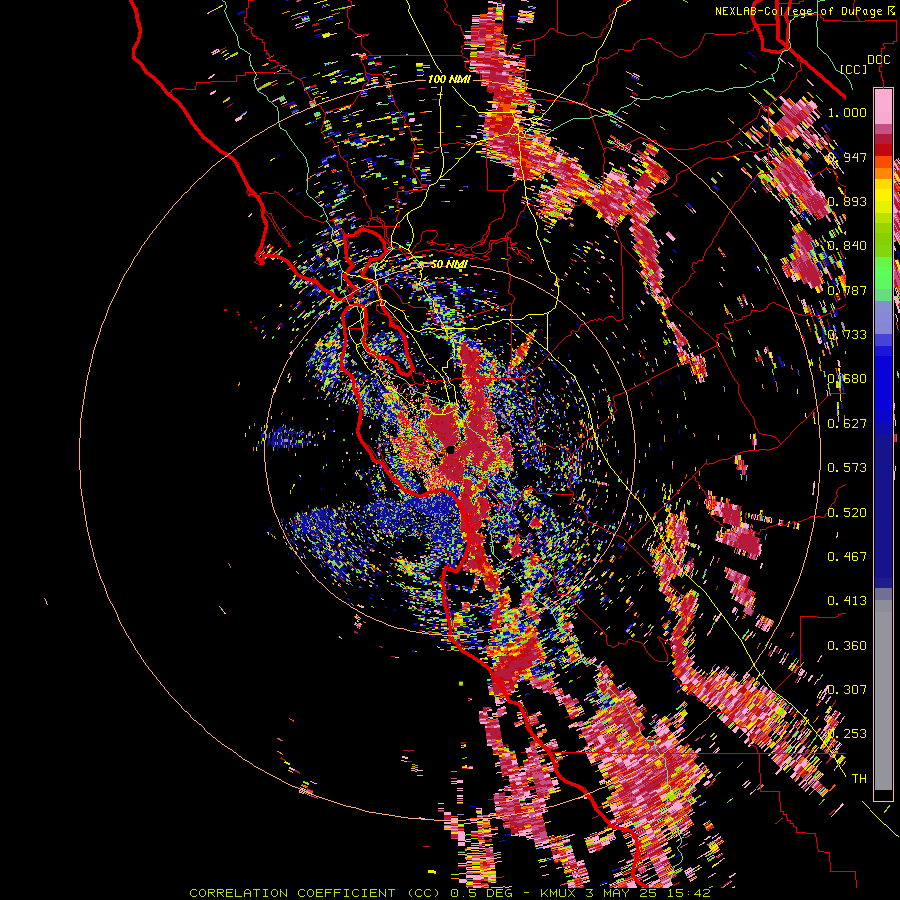Select the 0.573 scale value
Viewport: 900px width, 900px height.
(x=847, y=467)
